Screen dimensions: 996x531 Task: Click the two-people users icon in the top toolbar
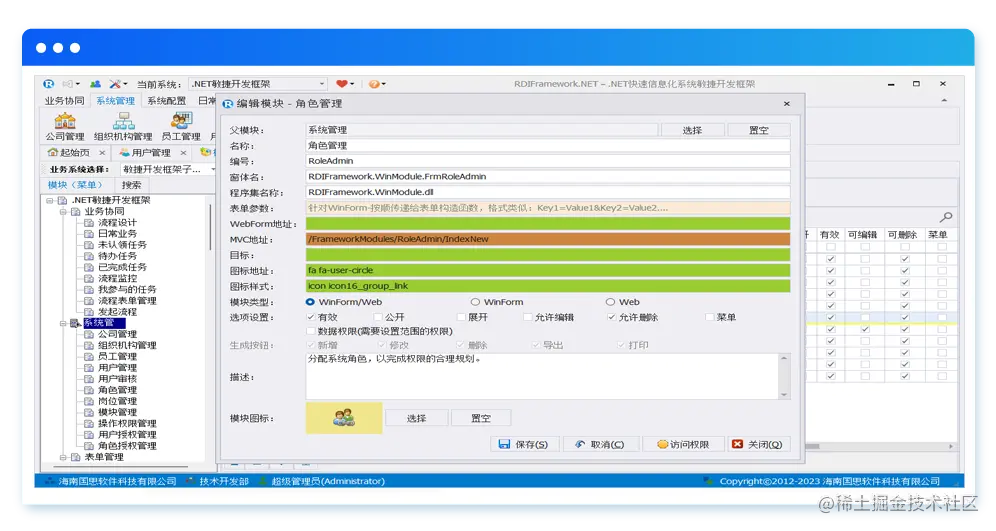point(95,84)
